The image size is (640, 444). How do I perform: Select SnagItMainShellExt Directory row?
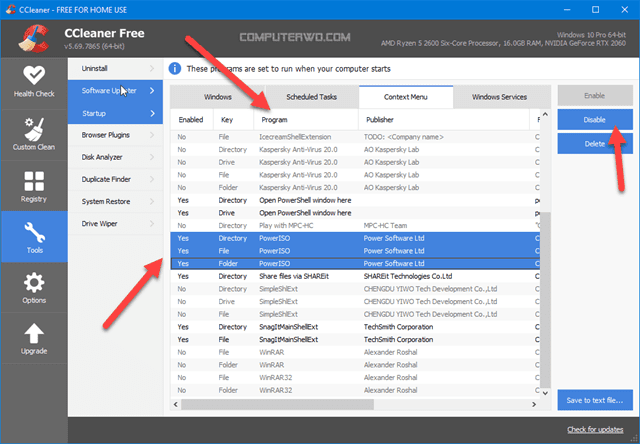coord(355,327)
